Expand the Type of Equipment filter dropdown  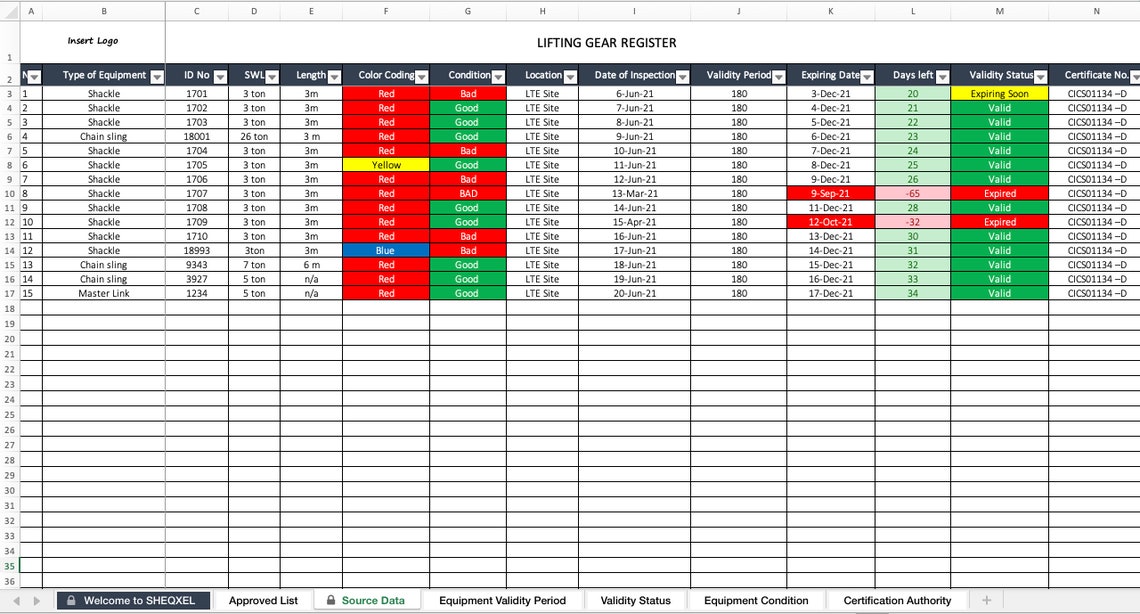(x=159, y=75)
